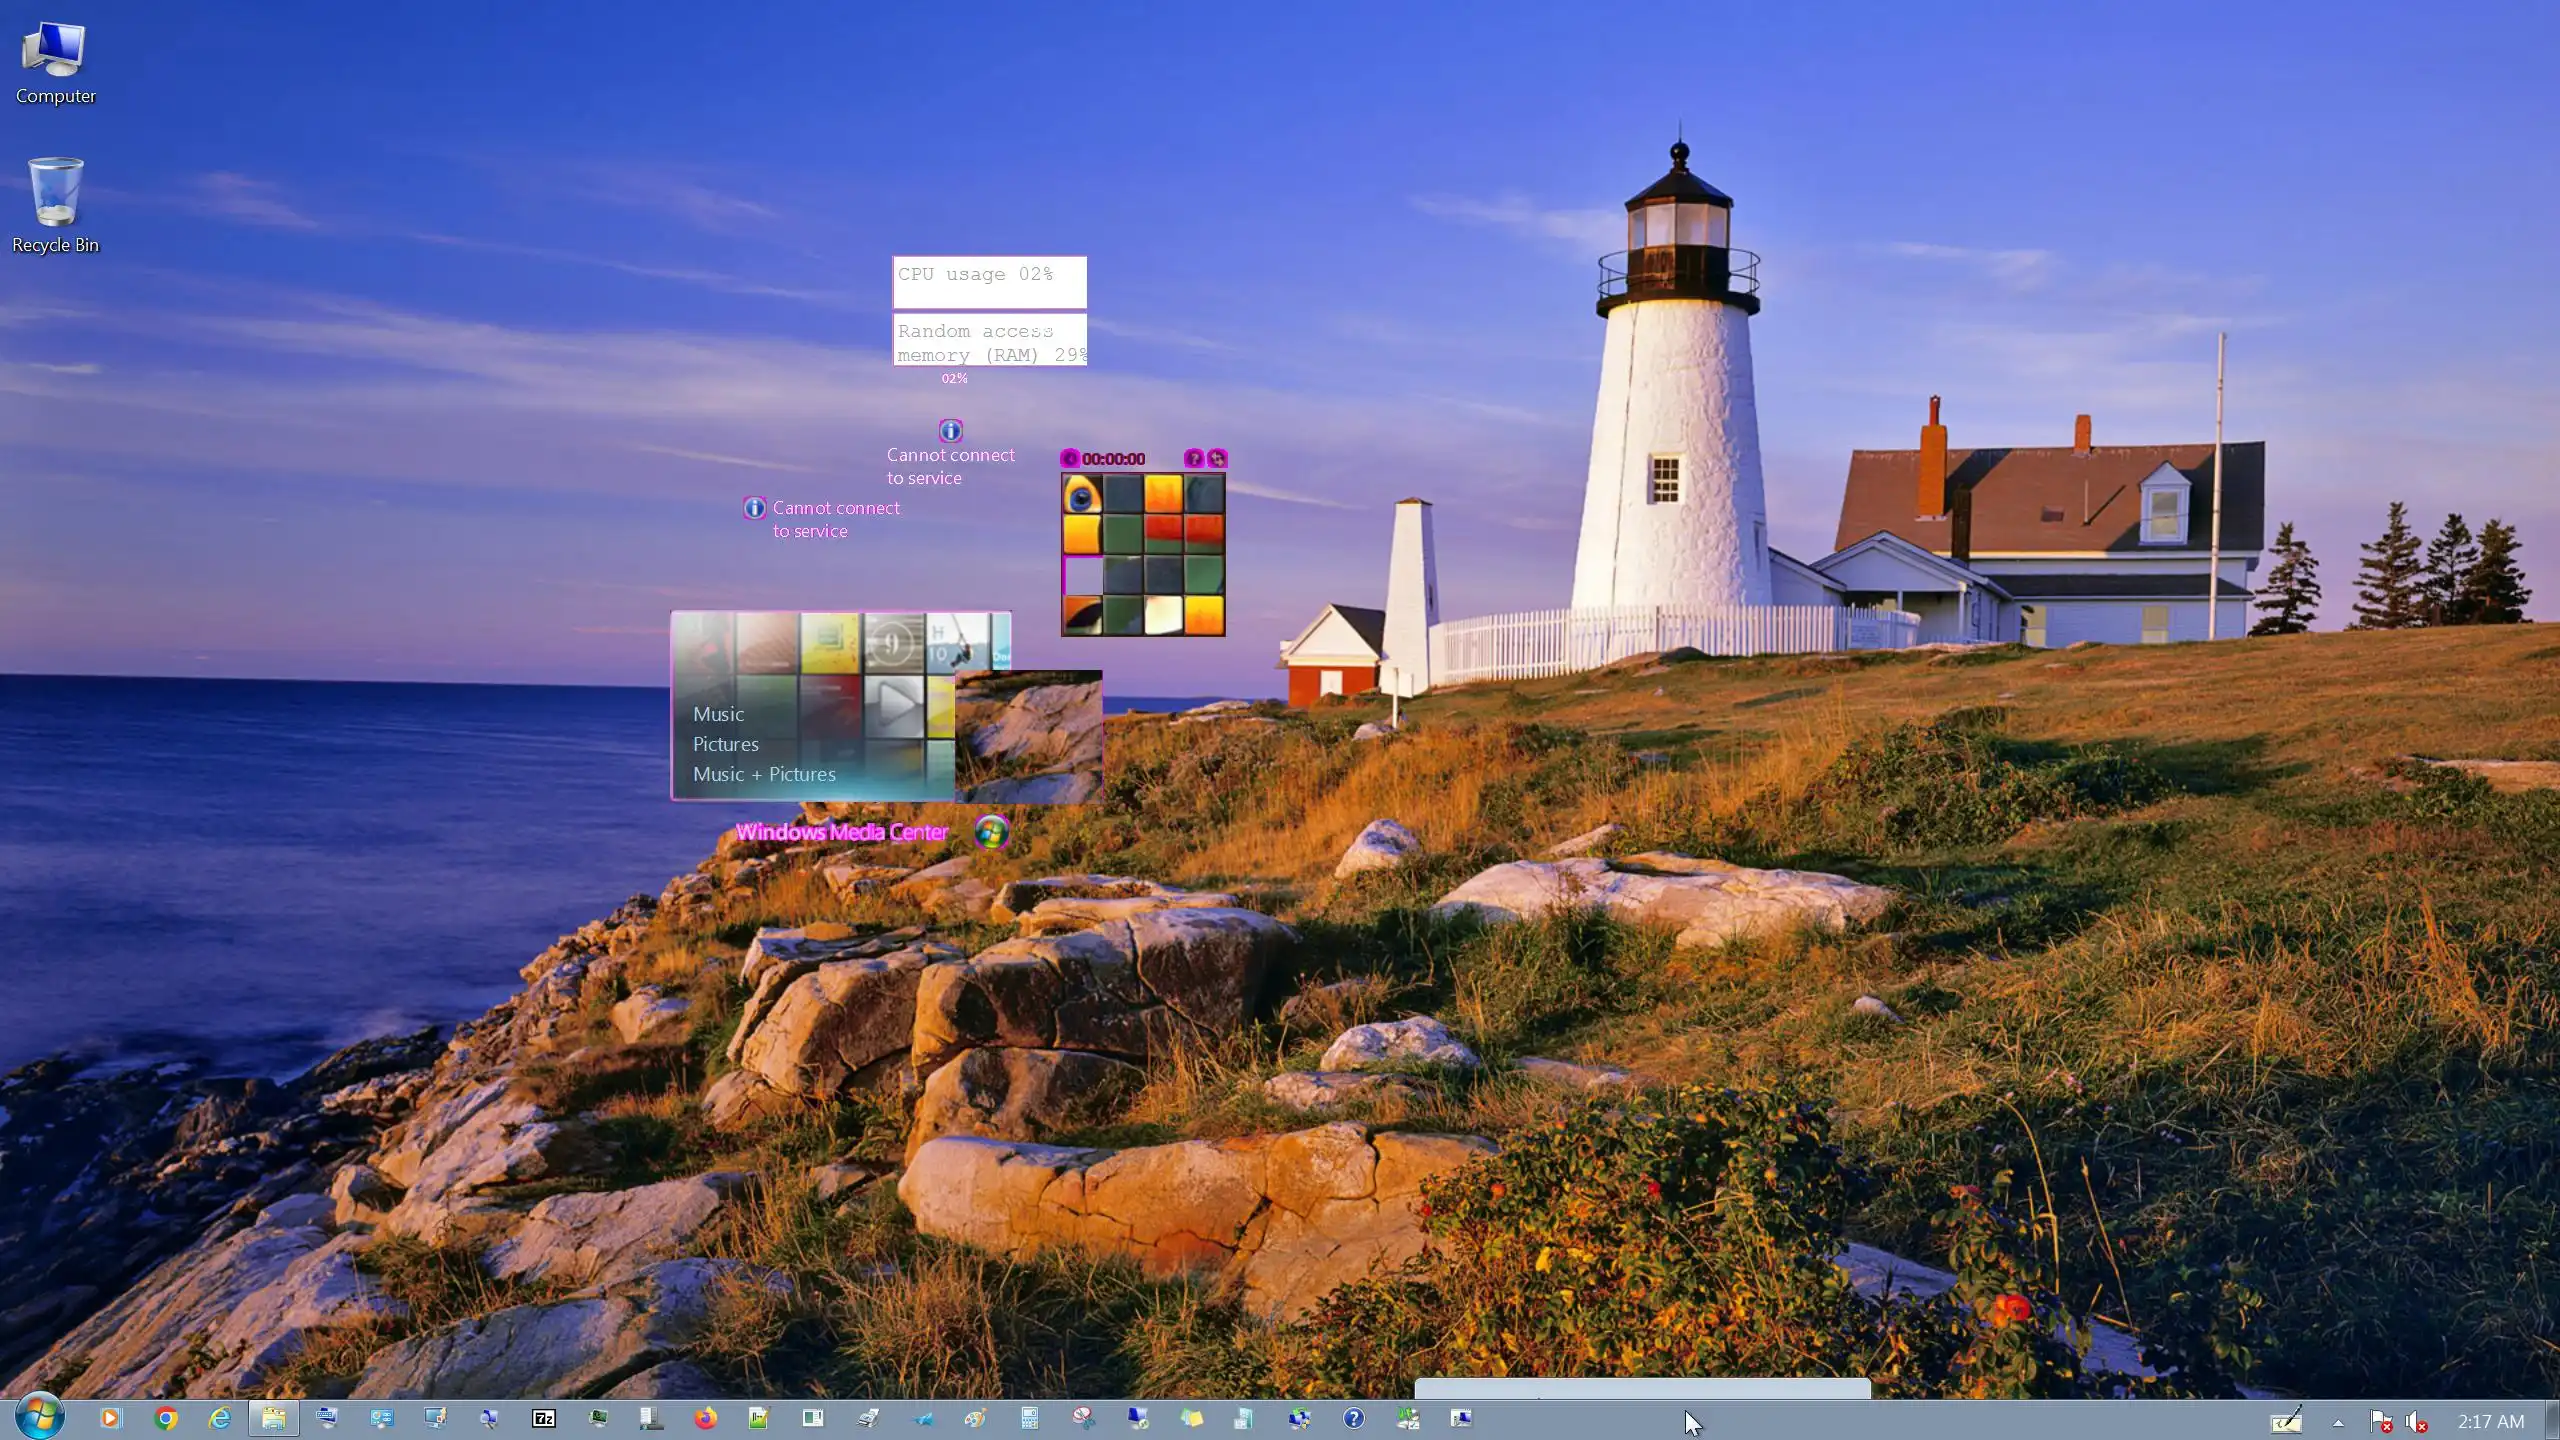Toggle the puzzle gadget timer pause button

point(1070,458)
